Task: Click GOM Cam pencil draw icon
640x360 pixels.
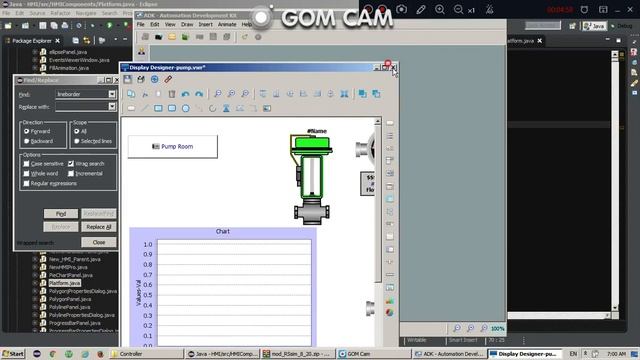Action: (421, 9)
